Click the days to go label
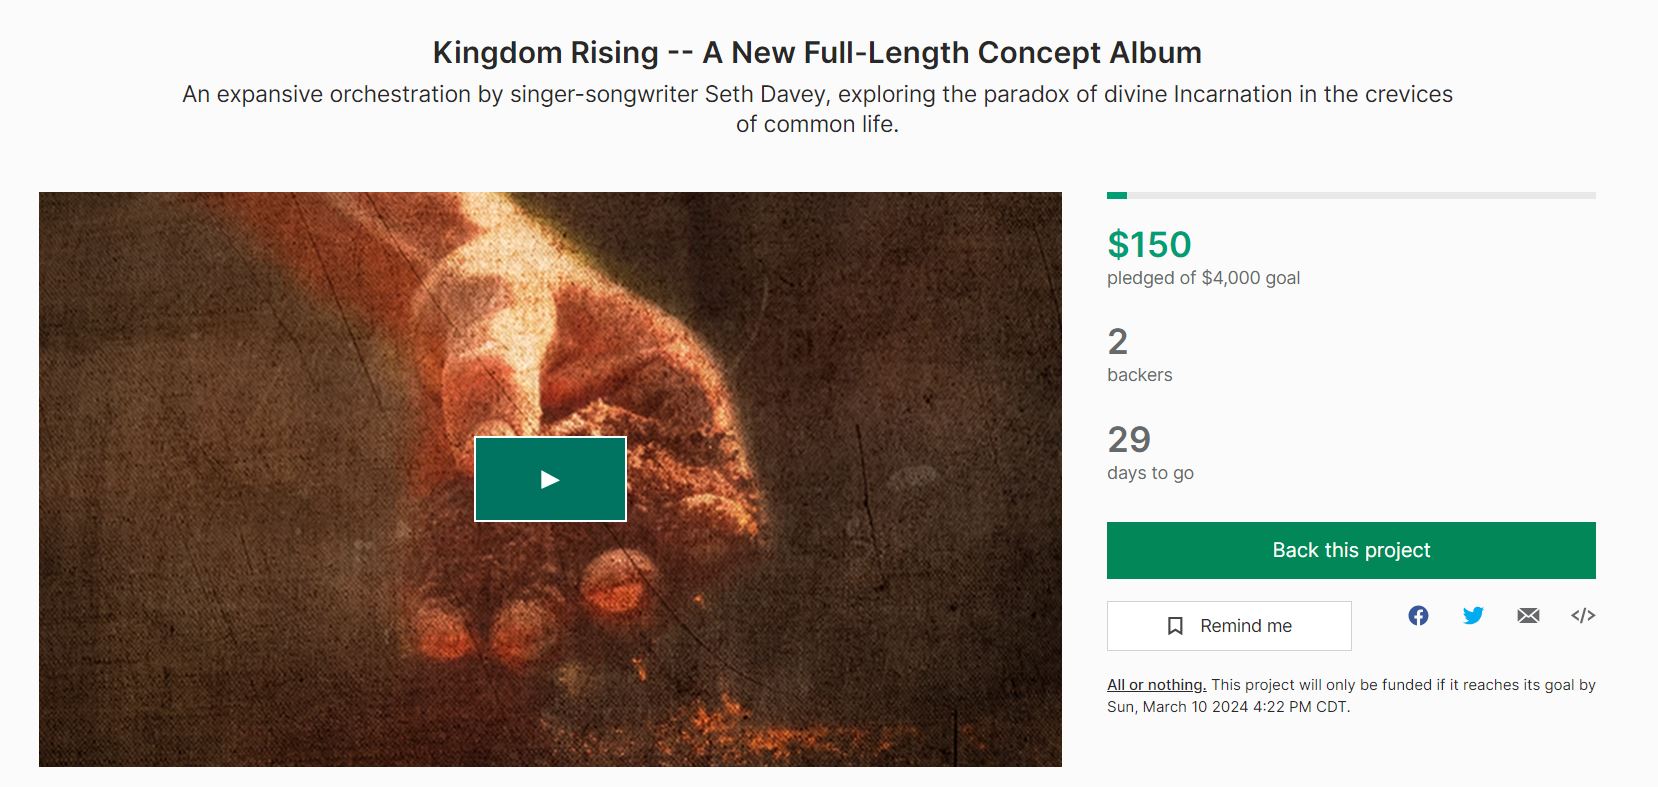The image size is (1658, 787). click(x=1150, y=473)
